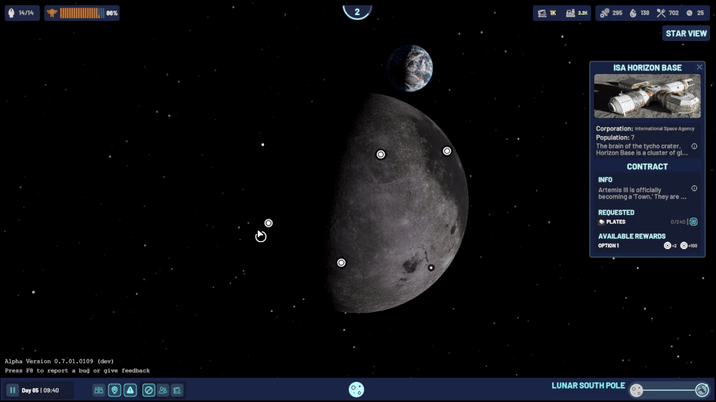This screenshot has width=716, height=402.
Task: Click the Contract section header
Action: [x=647, y=167]
